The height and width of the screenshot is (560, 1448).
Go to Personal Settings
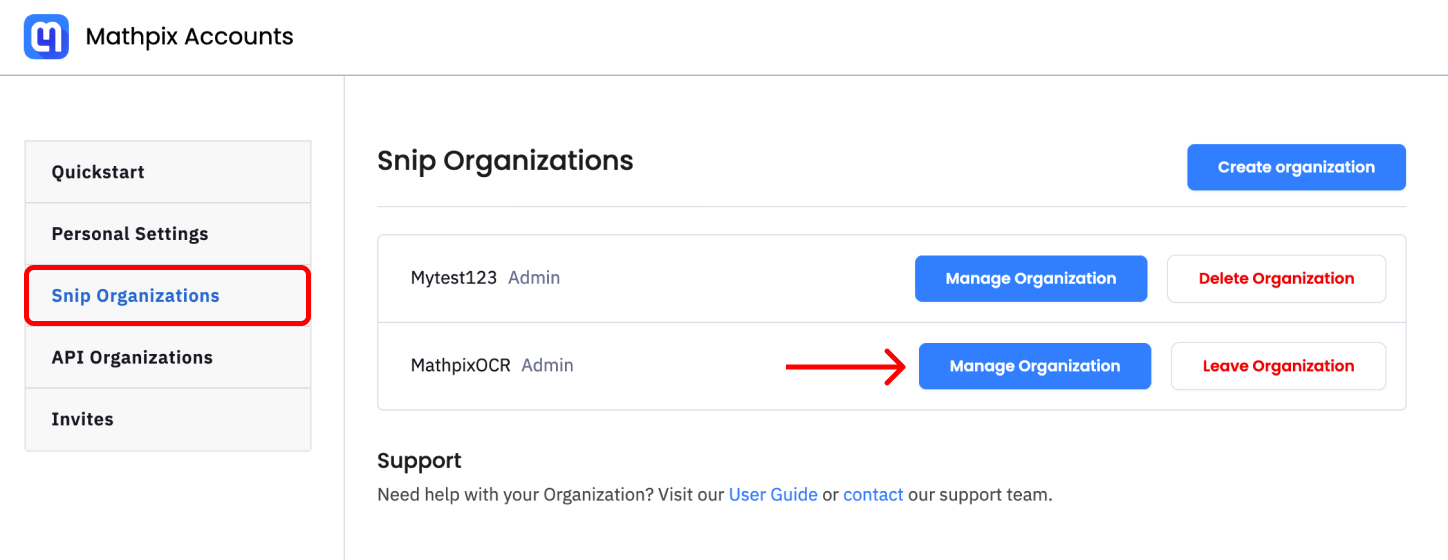[168, 234]
